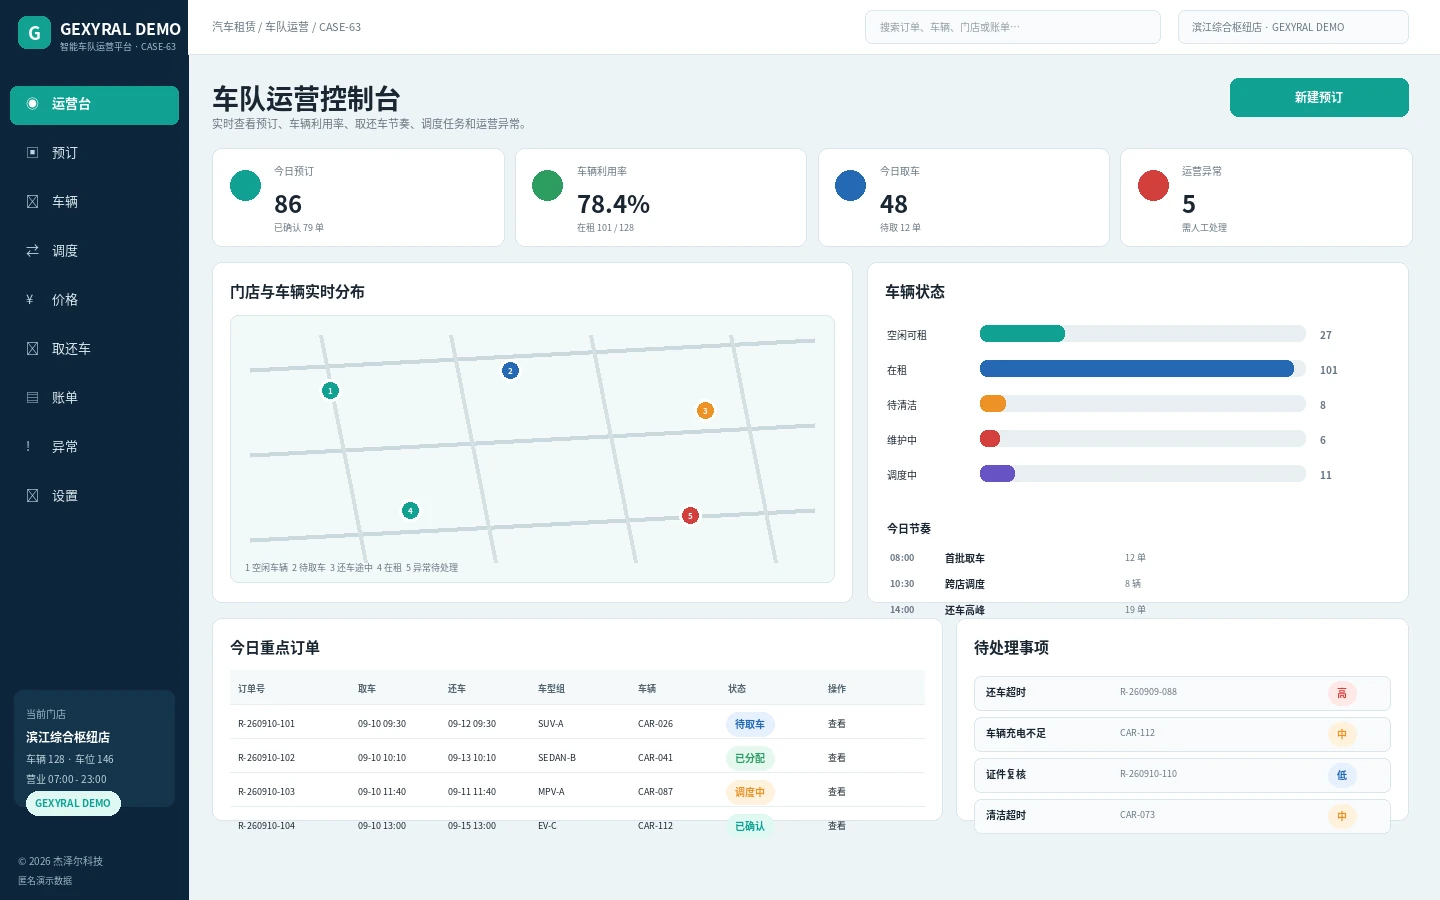Click the 跨店调度 schedule entry
1440x900 pixels.
[965, 584]
